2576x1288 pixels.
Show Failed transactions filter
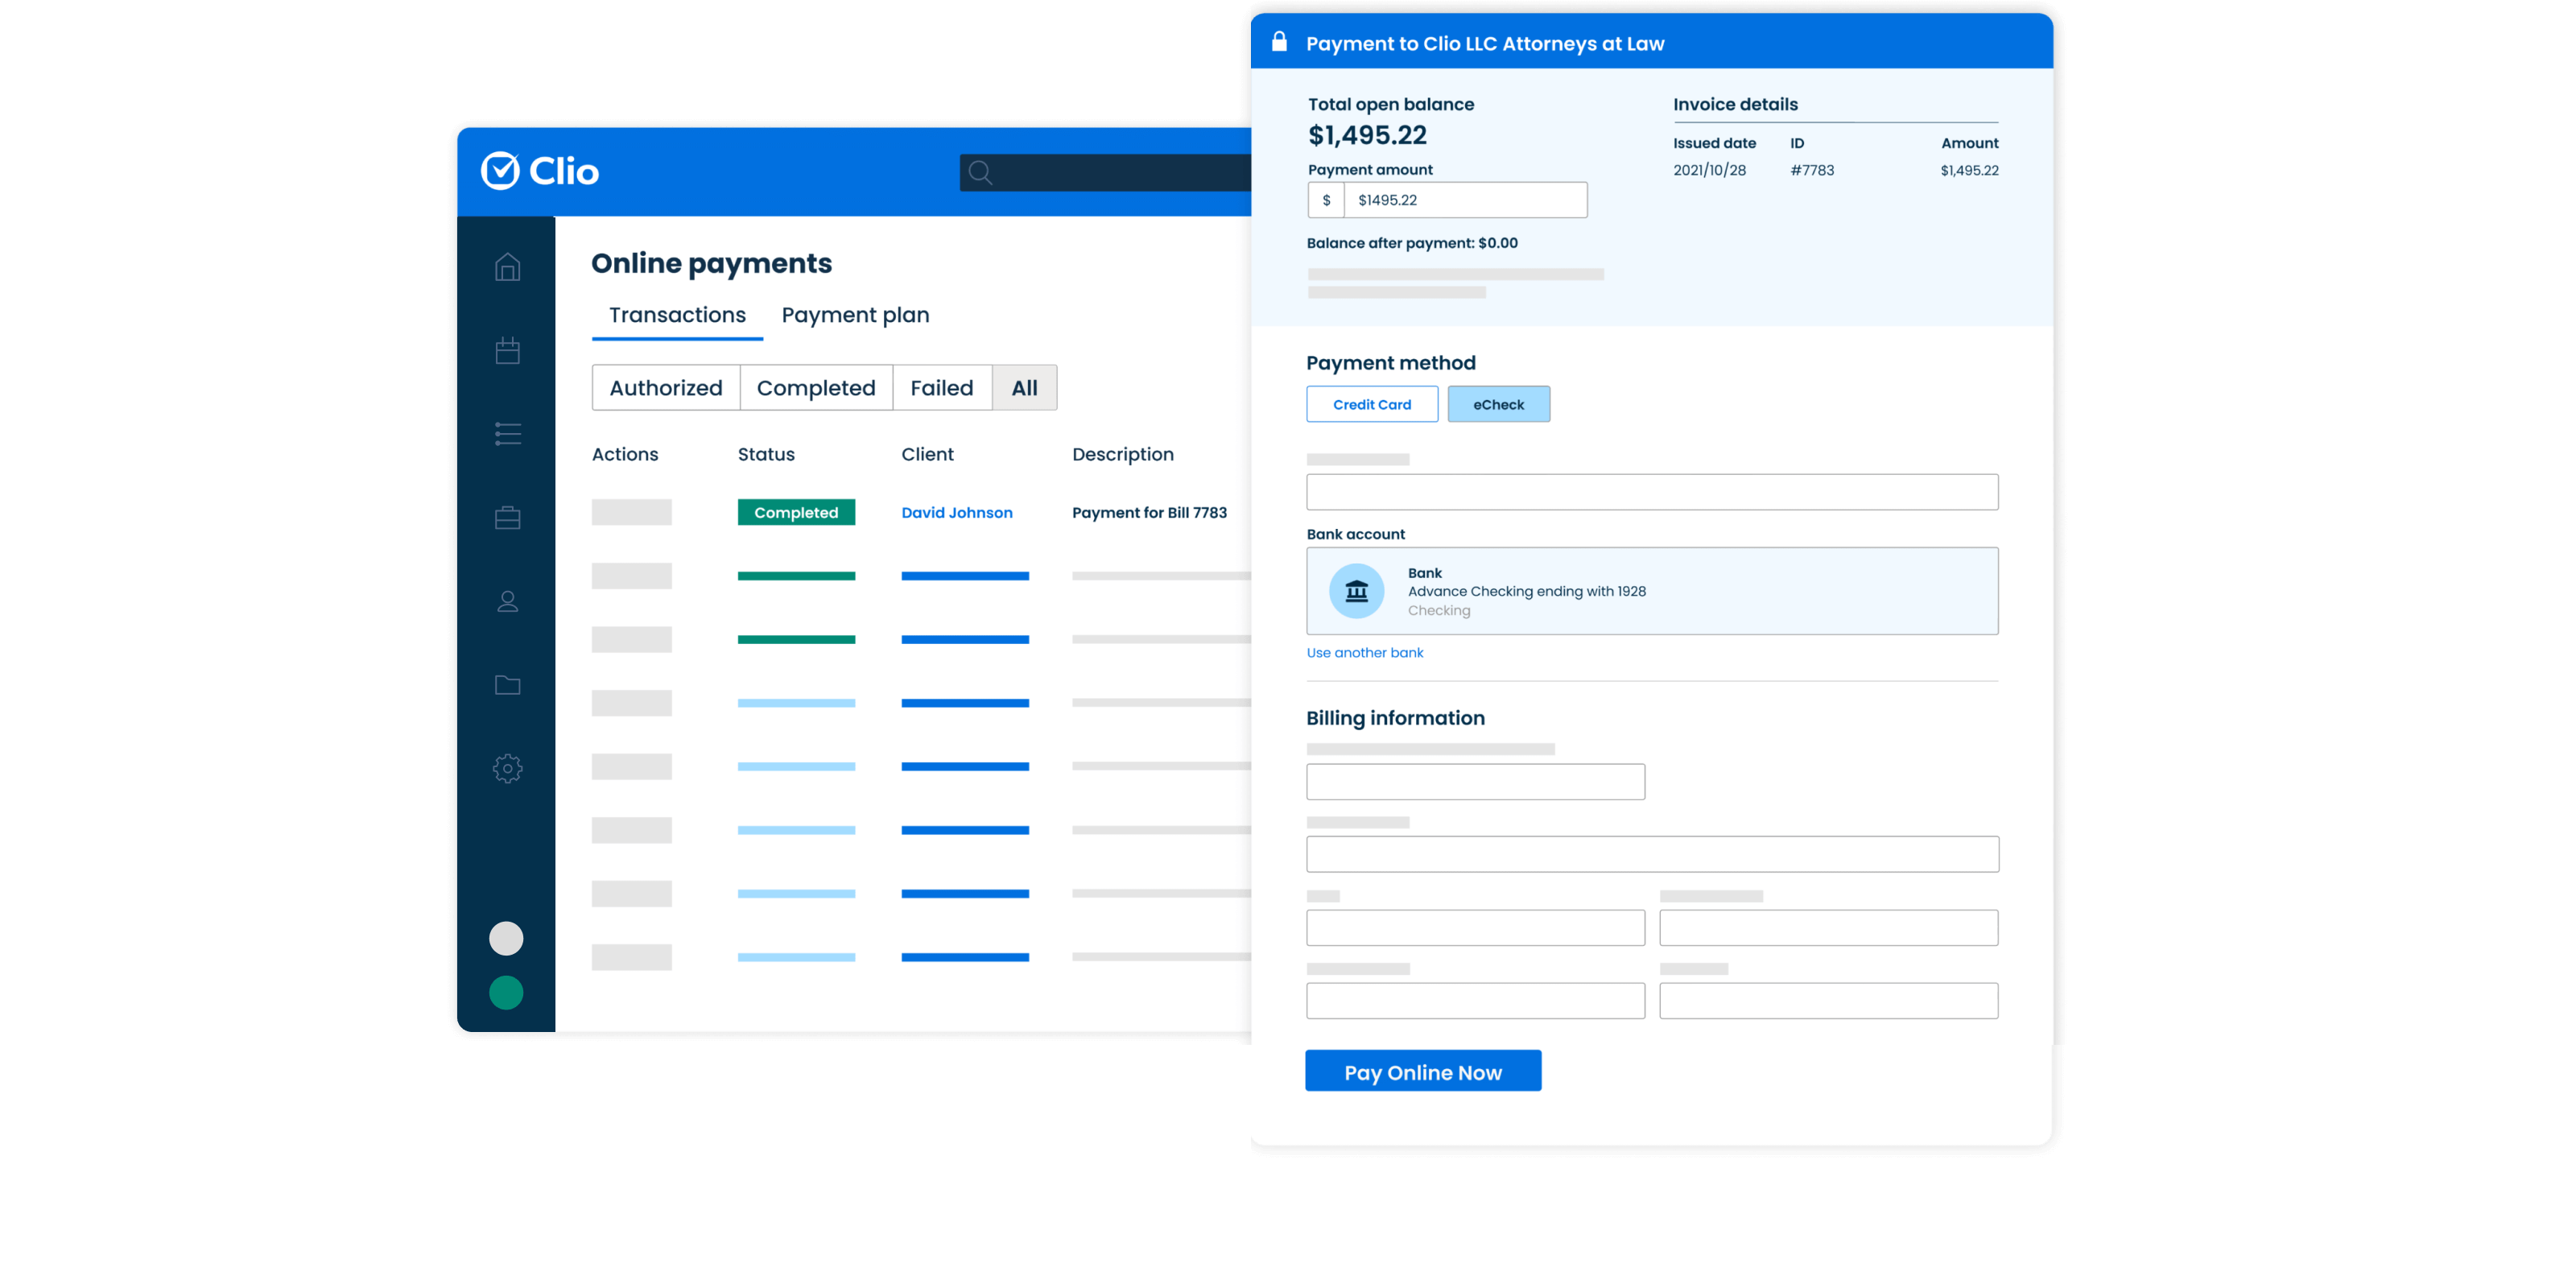tap(941, 388)
